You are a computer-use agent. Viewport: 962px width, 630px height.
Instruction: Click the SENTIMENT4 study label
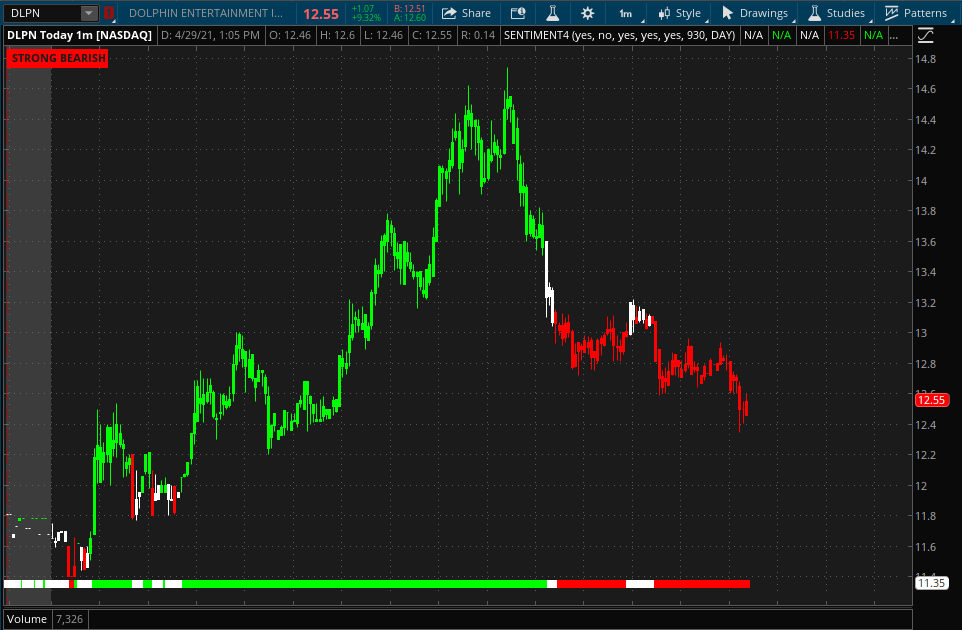click(x=619, y=35)
